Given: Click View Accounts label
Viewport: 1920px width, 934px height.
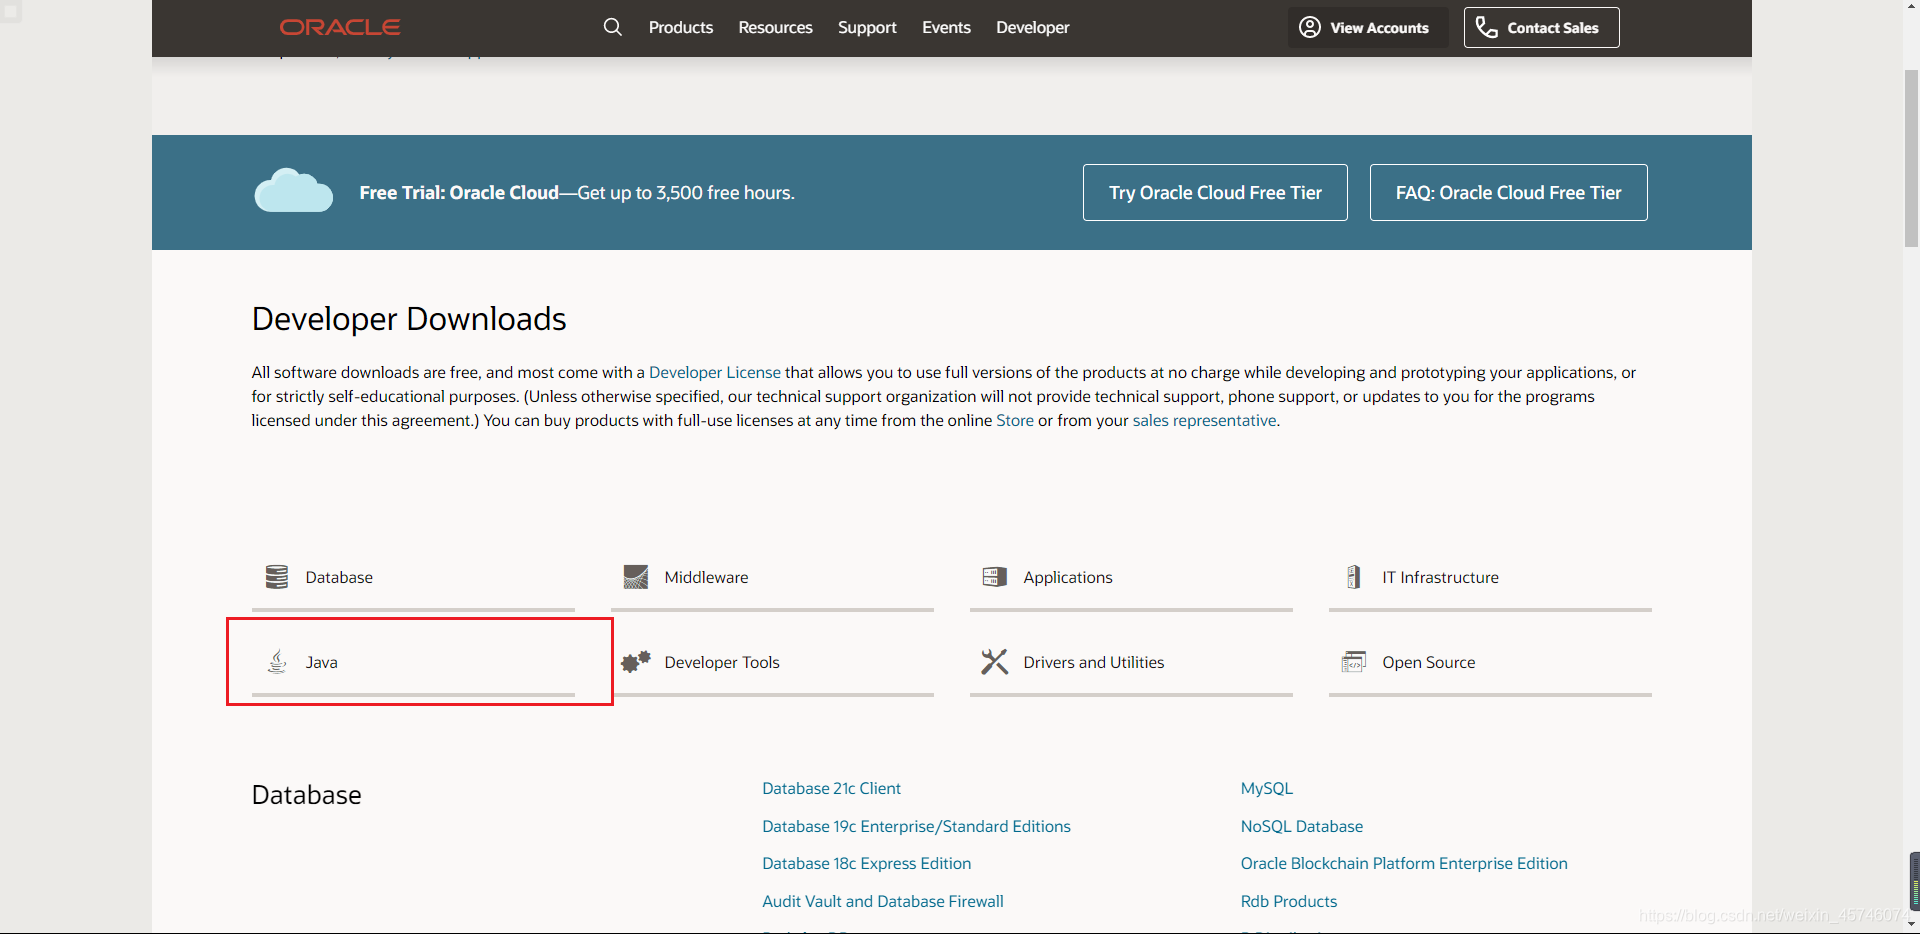Looking at the screenshot, I should [1380, 28].
